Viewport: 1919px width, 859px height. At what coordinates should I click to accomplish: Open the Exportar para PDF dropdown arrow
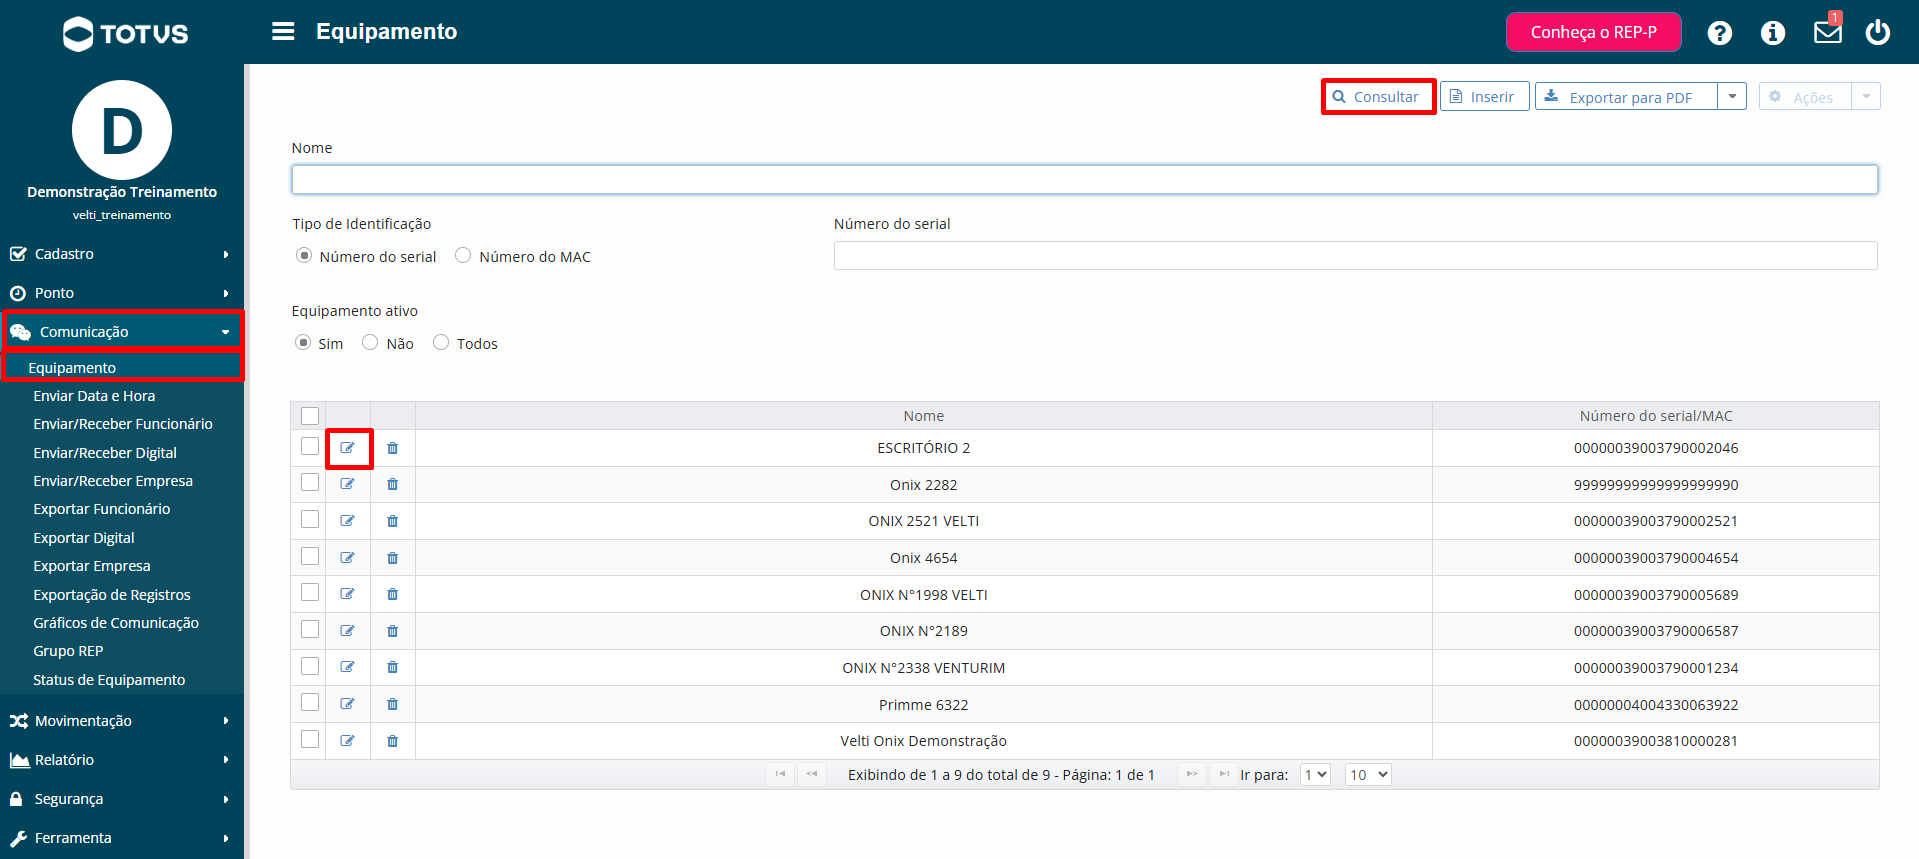[x=1732, y=96]
